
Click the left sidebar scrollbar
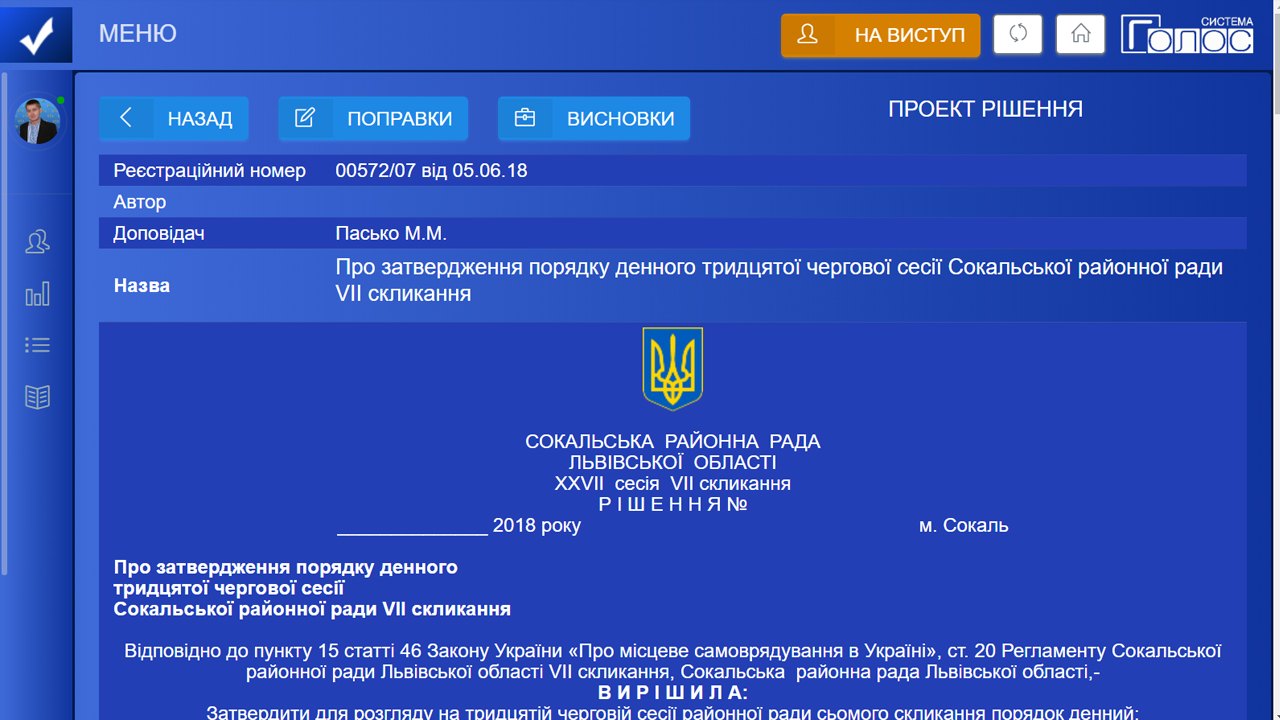(x=4, y=320)
